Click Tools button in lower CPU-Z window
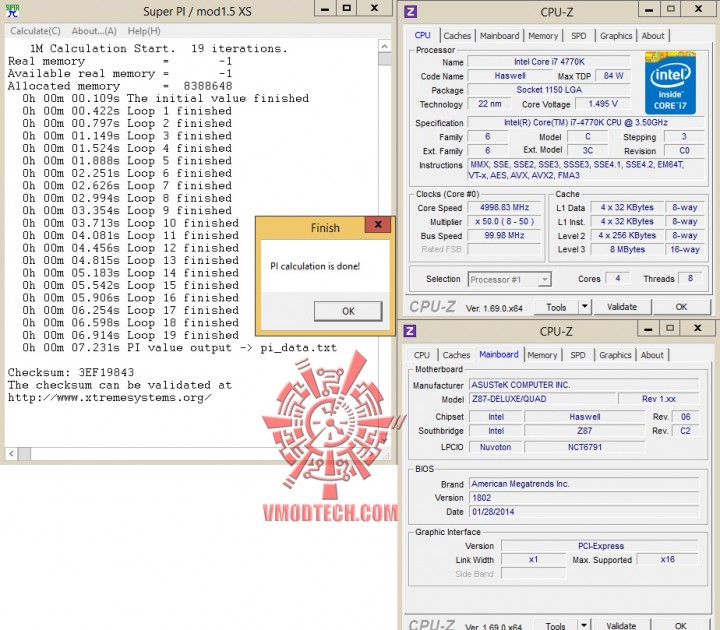 pos(556,625)
